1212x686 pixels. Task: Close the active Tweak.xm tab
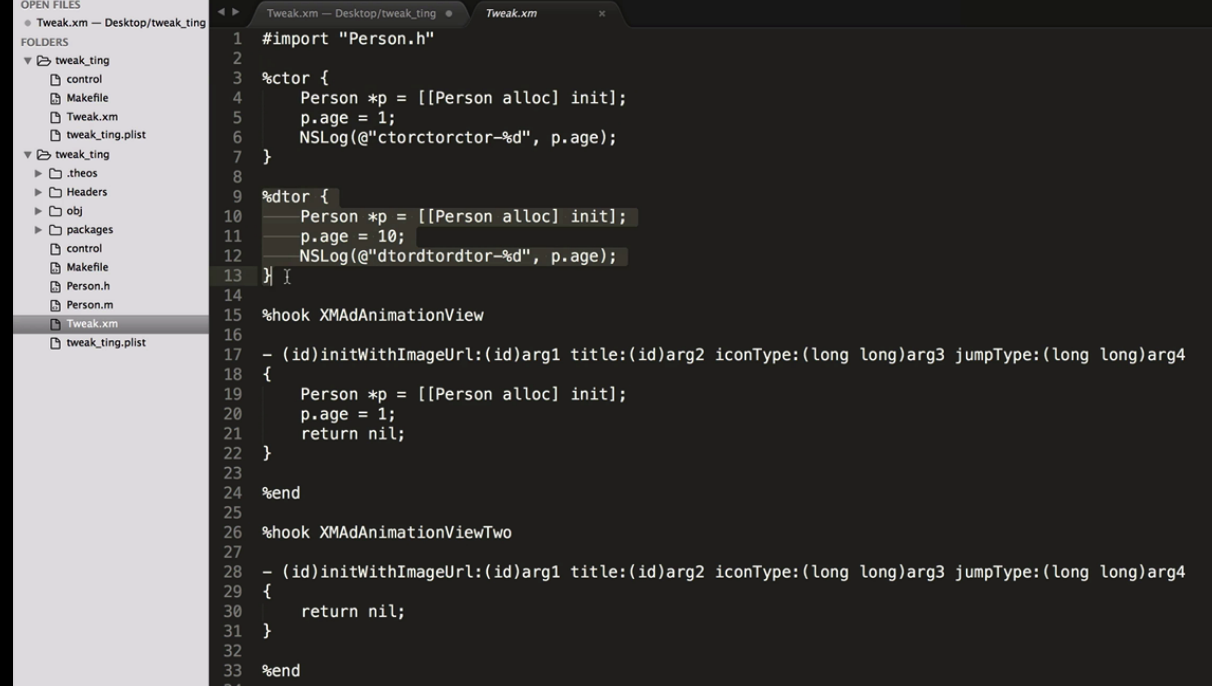click(x=602, y=14)
